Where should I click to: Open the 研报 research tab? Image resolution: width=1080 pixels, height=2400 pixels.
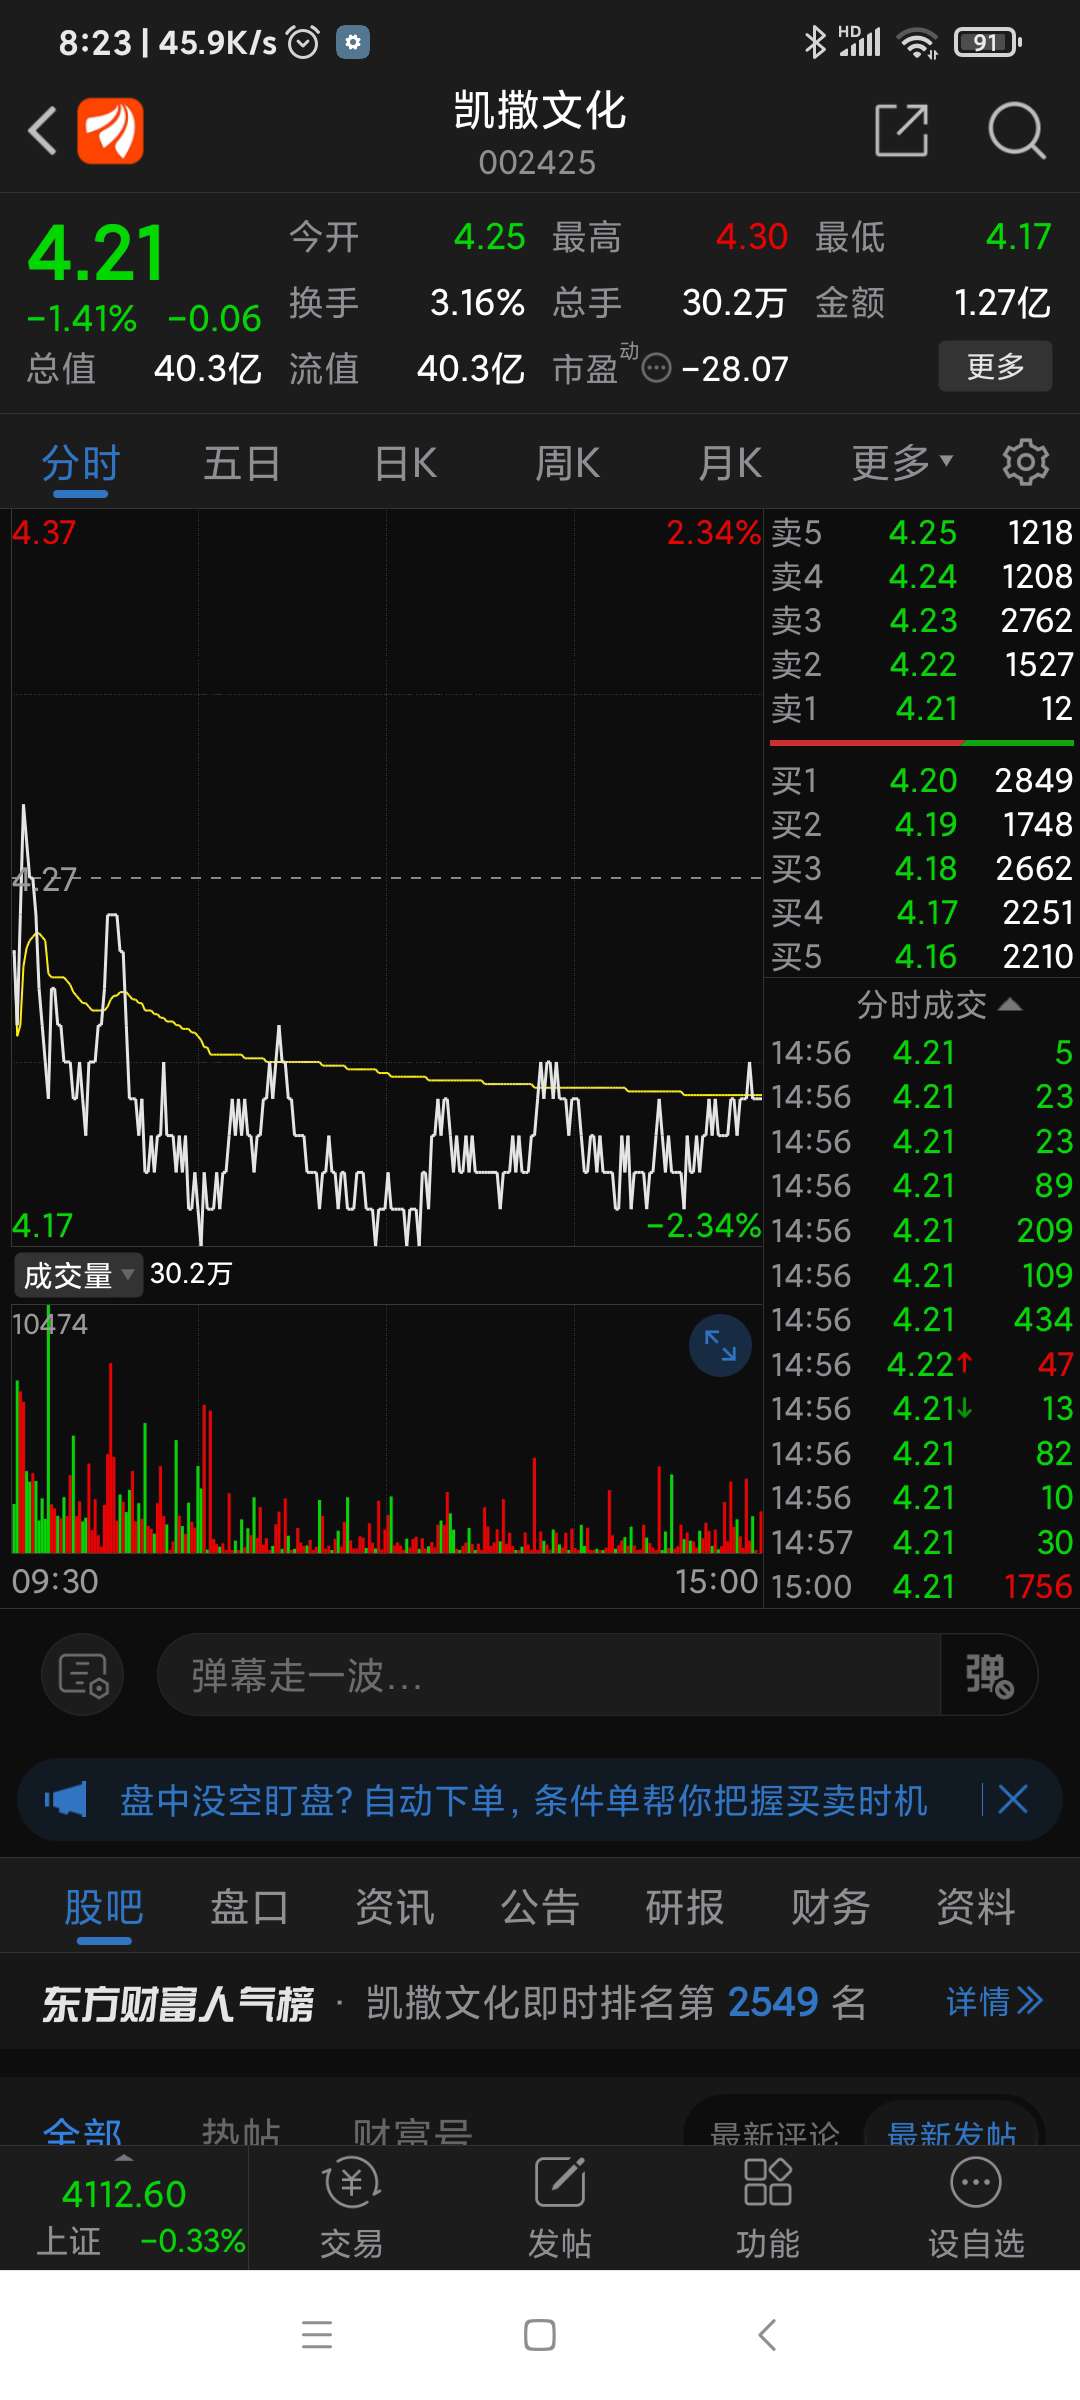point(685,1907)
